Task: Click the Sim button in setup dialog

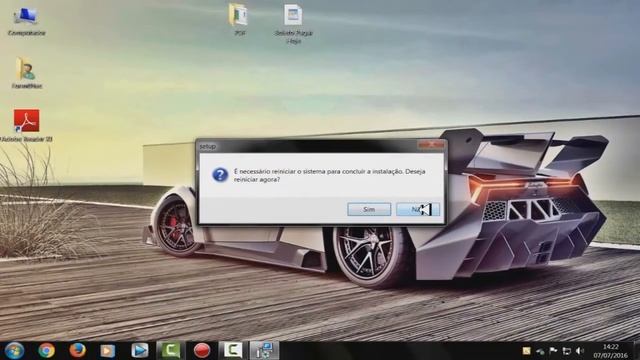Action: 369,209
